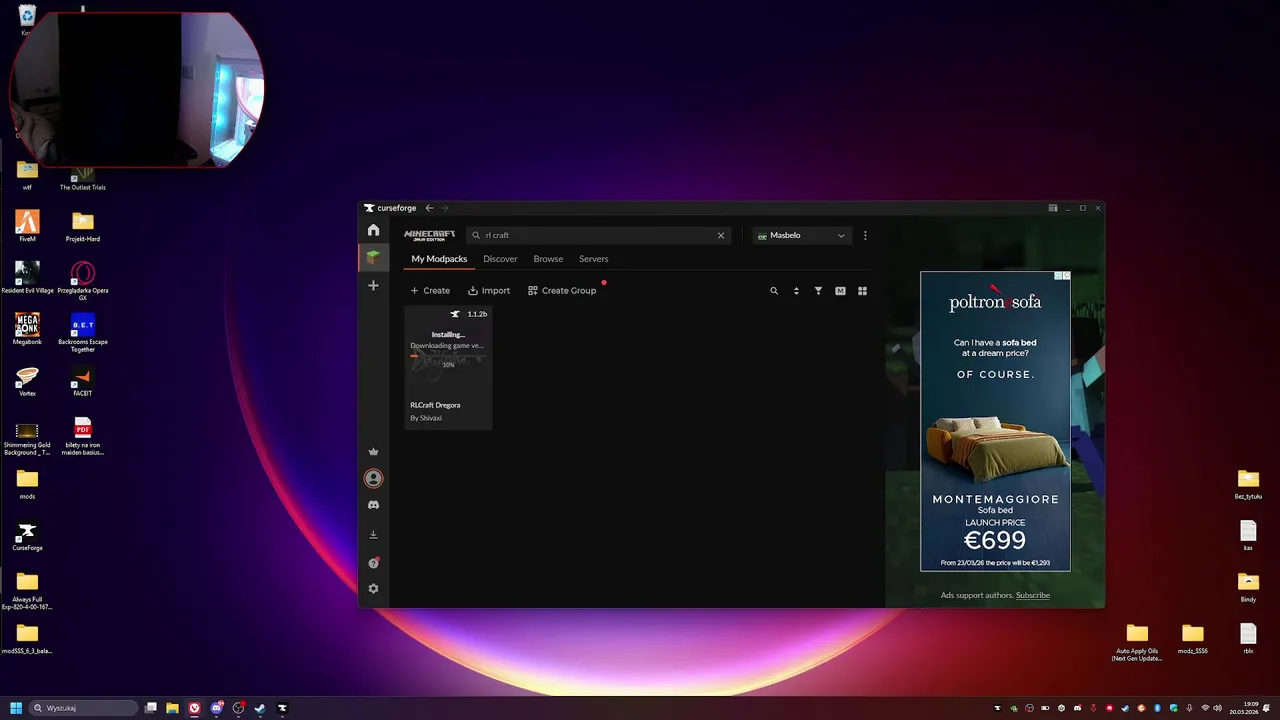1280x720 pixels.
Task: Open the Bluetooth tray icon
Action: (1157, 708)
